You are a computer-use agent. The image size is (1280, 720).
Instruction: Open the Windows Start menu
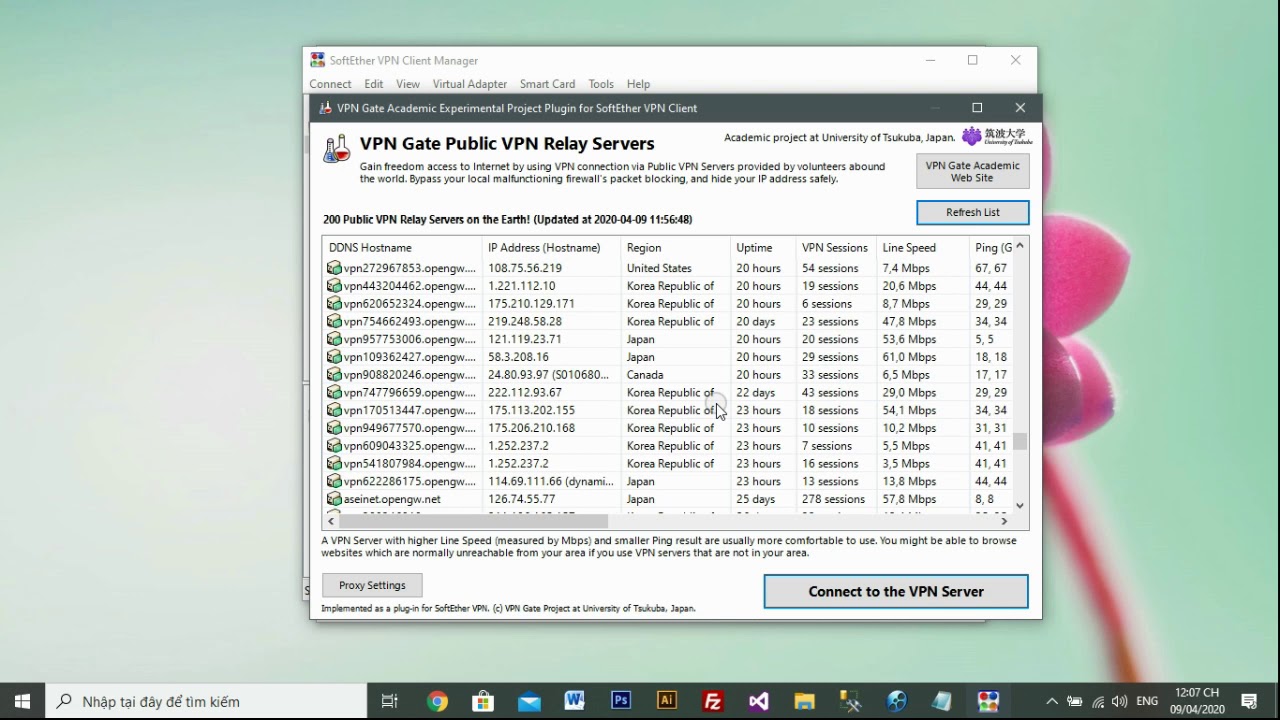22,701
